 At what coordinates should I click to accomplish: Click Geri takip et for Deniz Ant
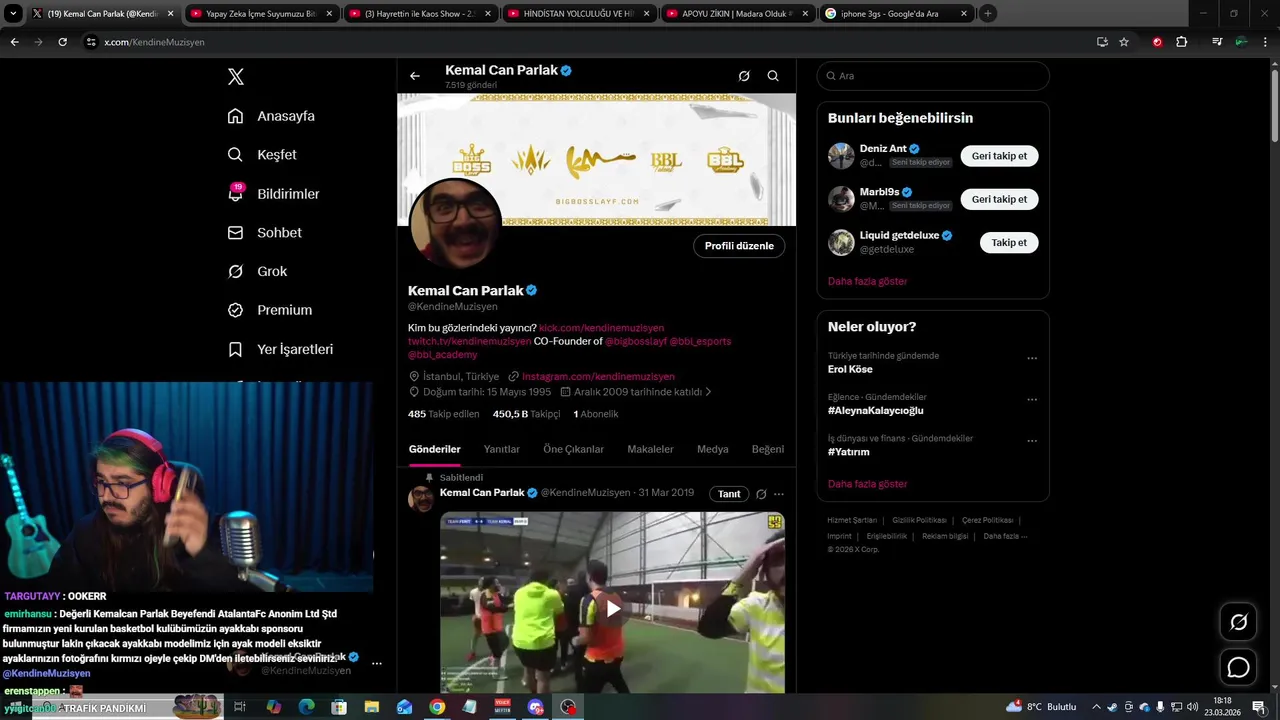click(1000, 156)
